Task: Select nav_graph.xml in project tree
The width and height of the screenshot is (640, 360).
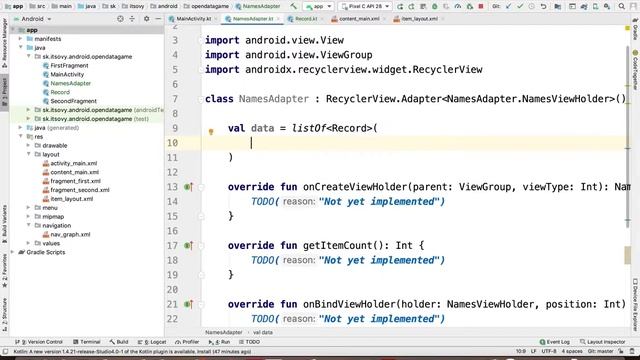Action: 70,235
